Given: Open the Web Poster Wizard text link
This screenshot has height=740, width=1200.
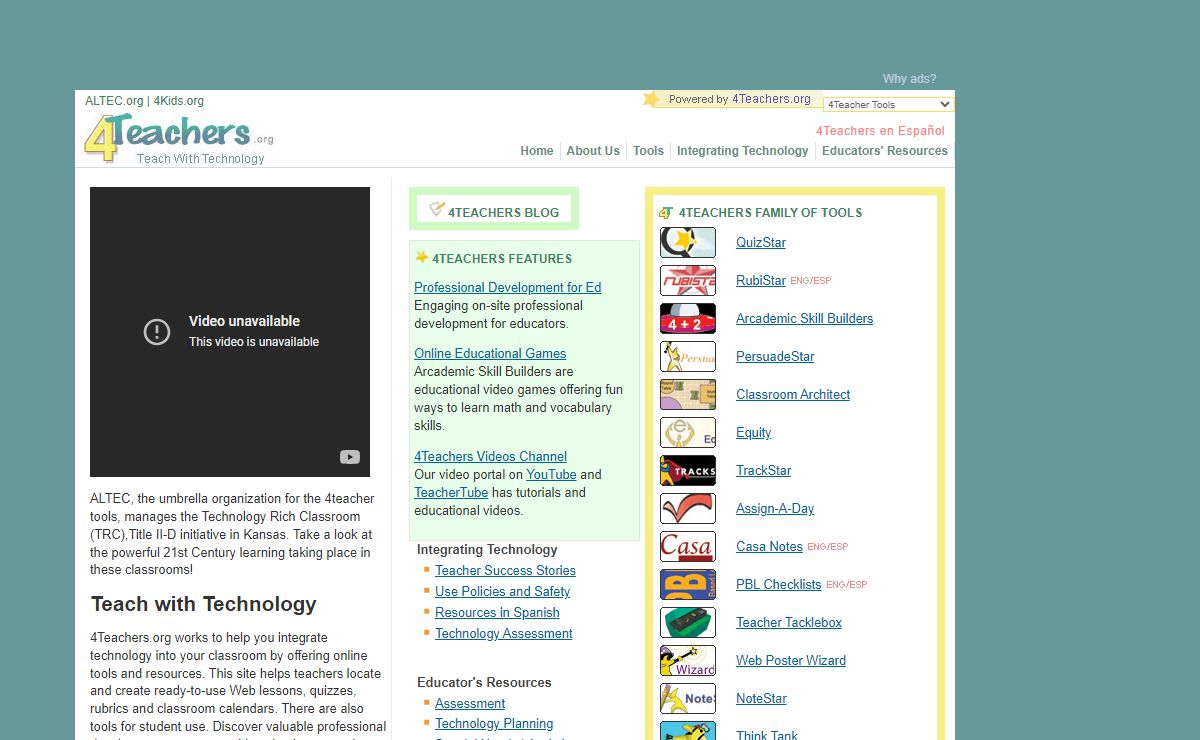Looking at the screenshot, I should point(791,660).
